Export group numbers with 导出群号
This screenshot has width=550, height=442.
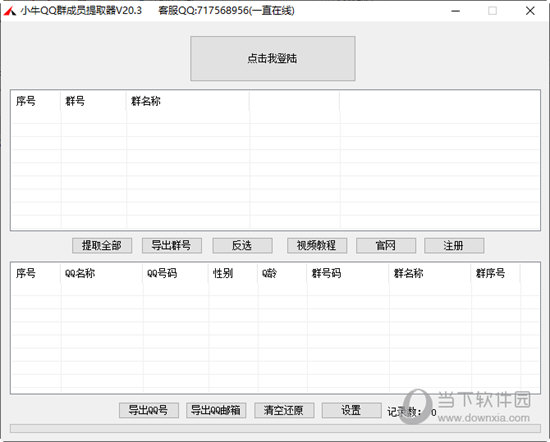pyautogui.click(x=172, y=245)
